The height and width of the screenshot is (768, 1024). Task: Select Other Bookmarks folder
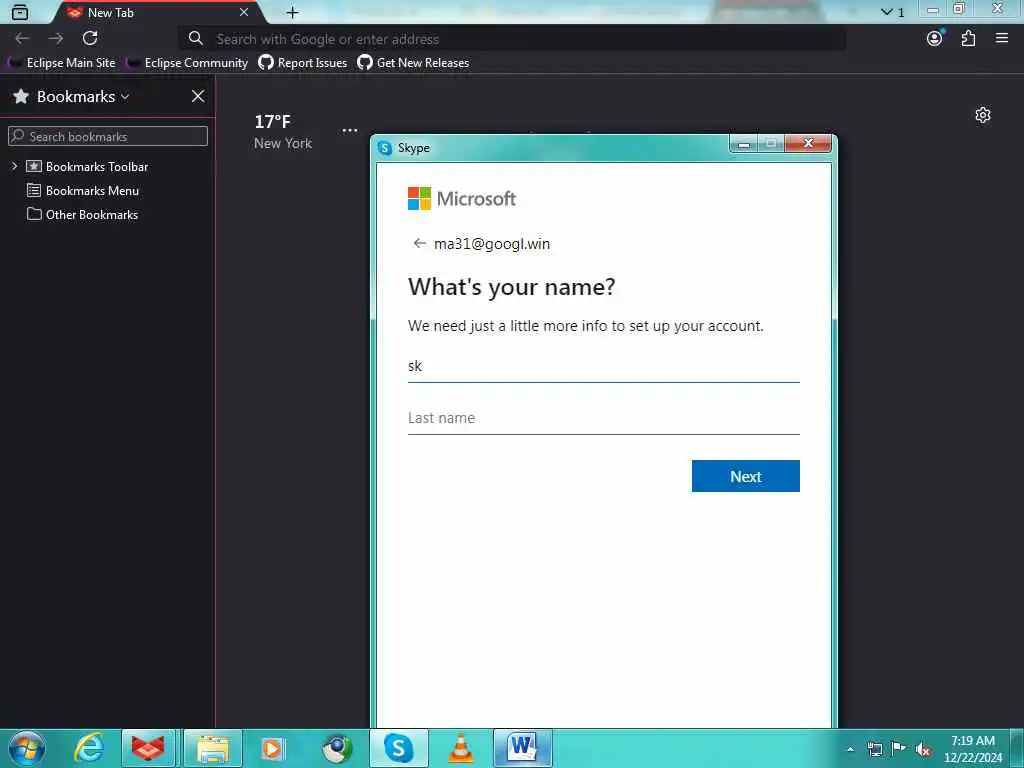82,215
